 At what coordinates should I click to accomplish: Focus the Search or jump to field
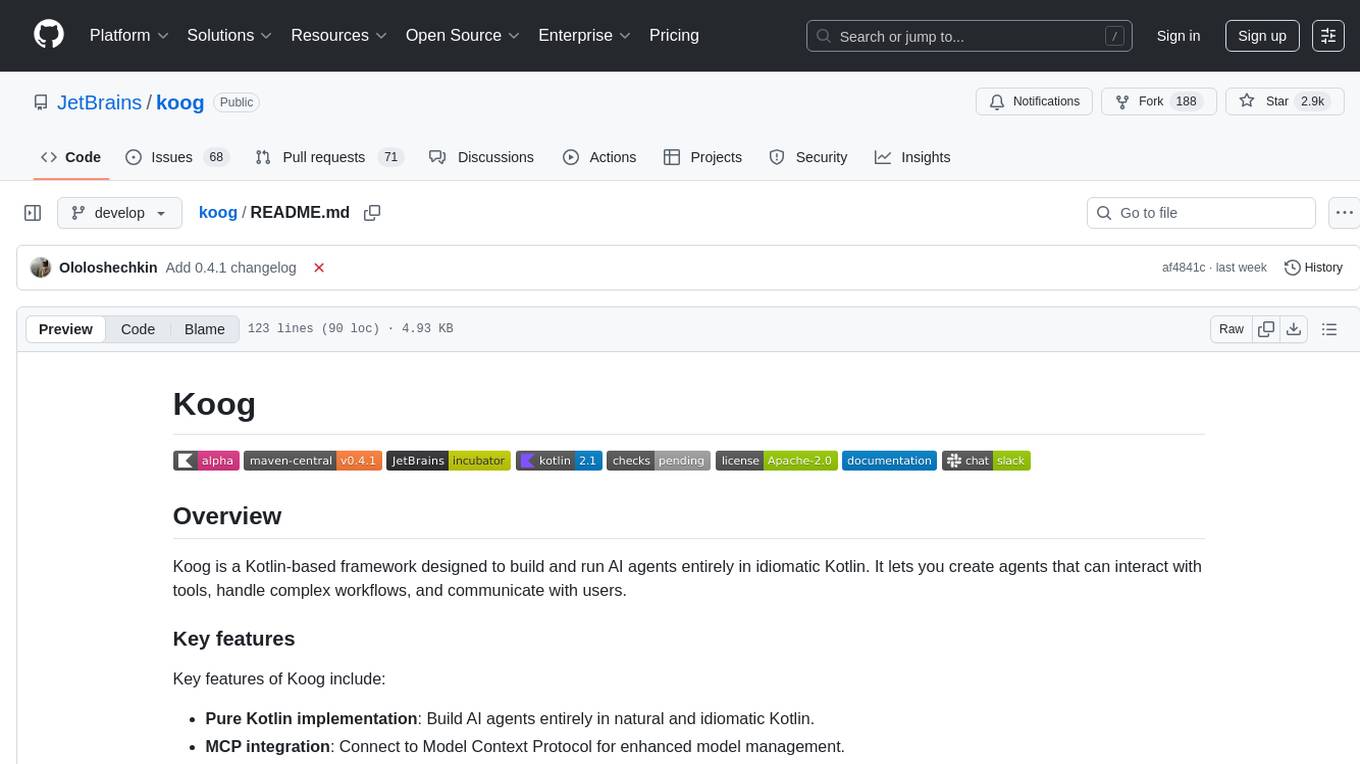(x=969, y=36)
